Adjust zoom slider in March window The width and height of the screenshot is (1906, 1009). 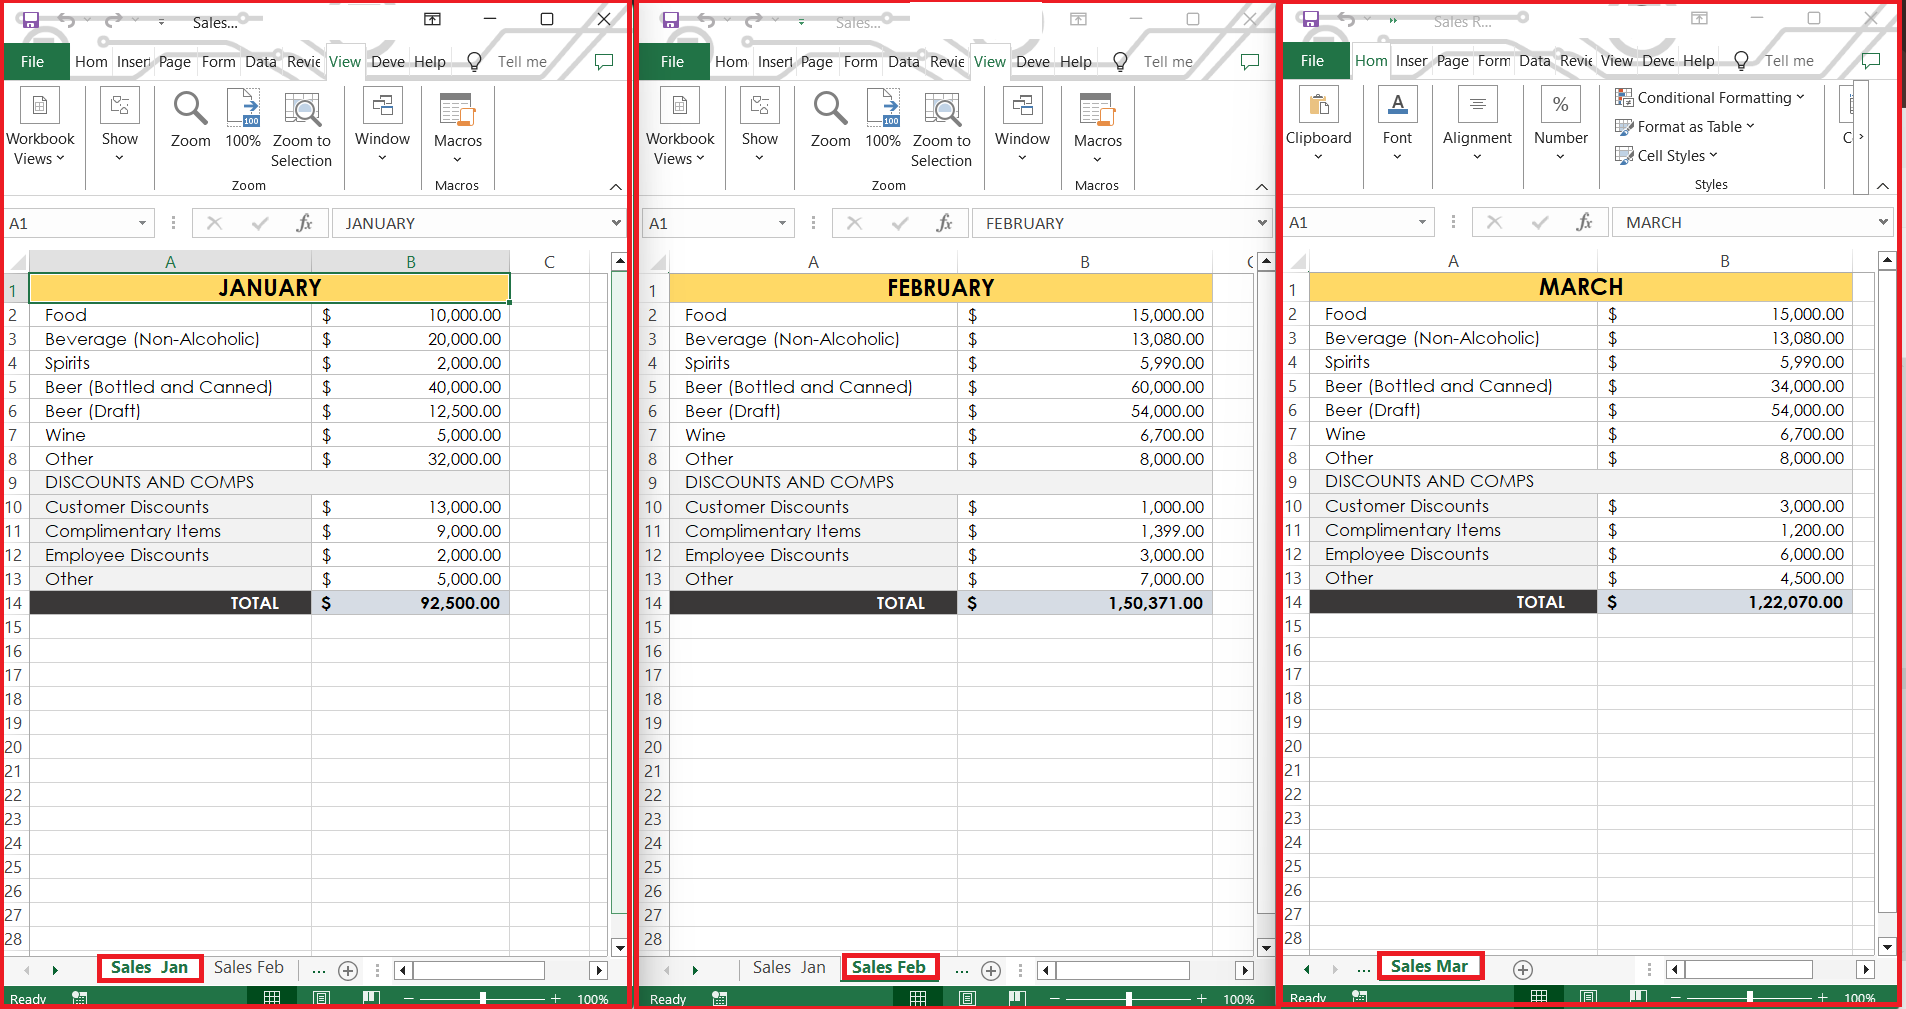pyautogui.click(x=1750, y=997)
